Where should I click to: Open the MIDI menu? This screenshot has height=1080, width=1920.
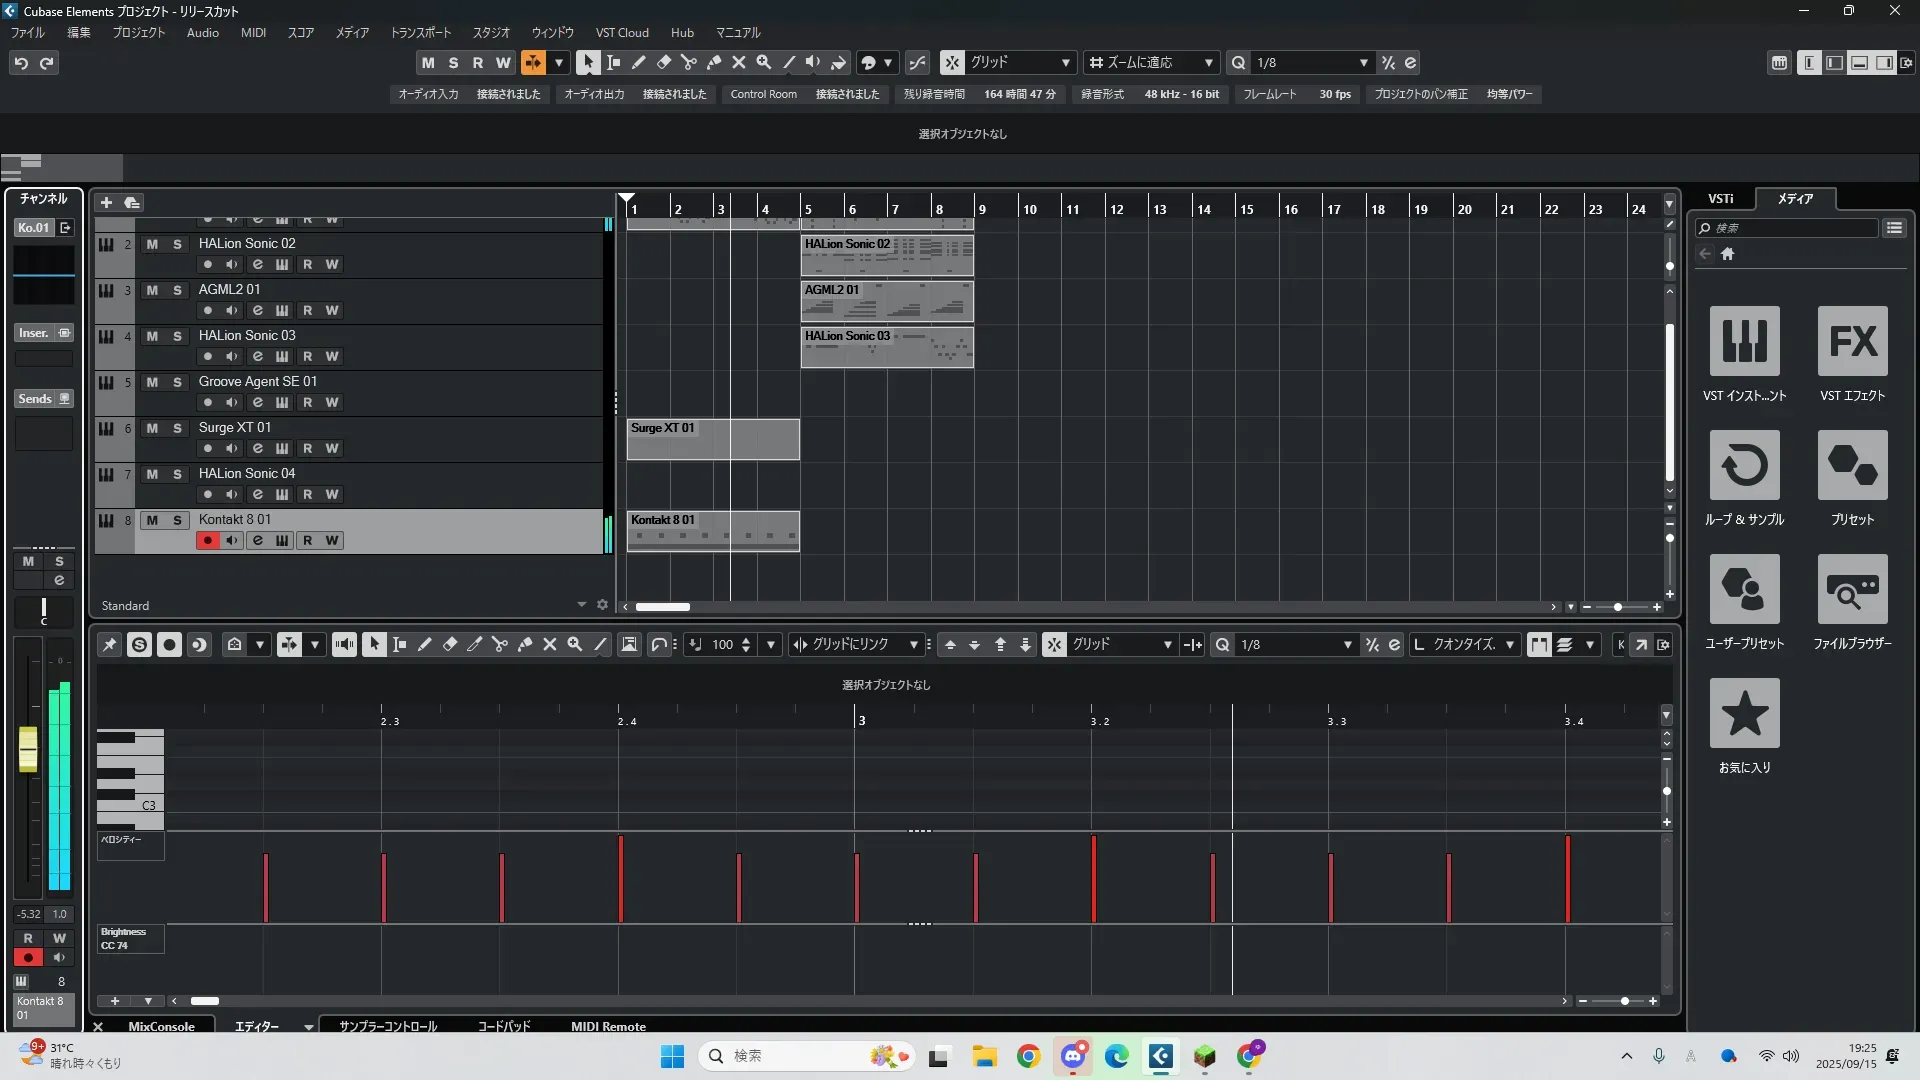[253, 32]
